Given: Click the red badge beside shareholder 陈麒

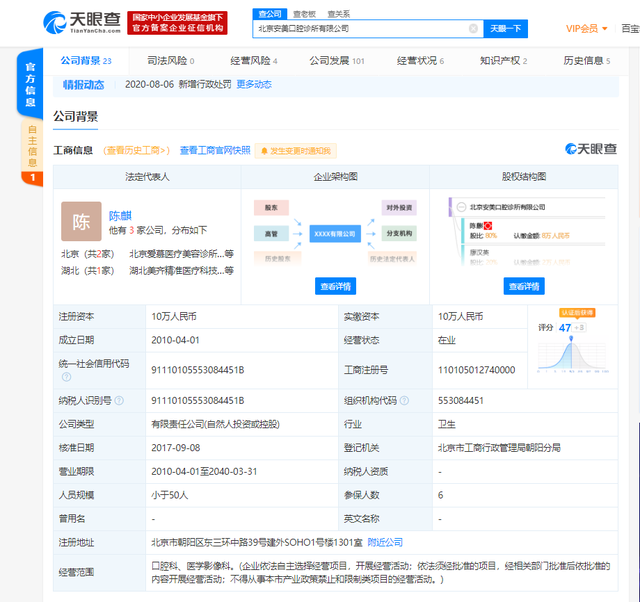Looking at the screenshot, I should pos(488,225).
